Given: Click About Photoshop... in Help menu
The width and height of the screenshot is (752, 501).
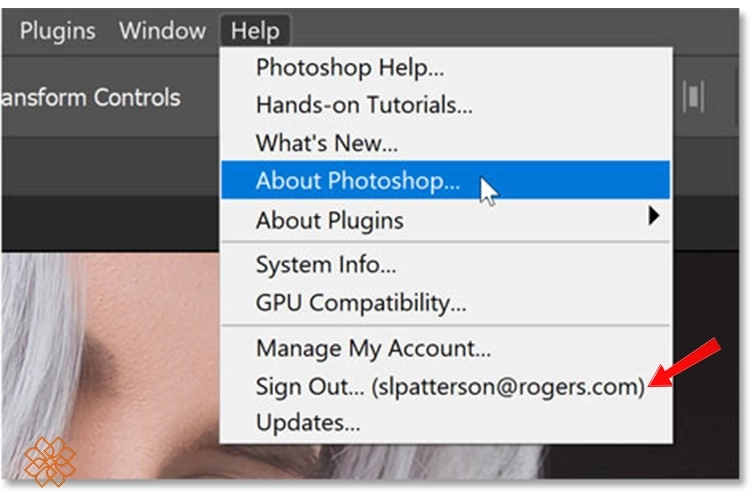Looking at the screenshot, I should pos(445,180).
